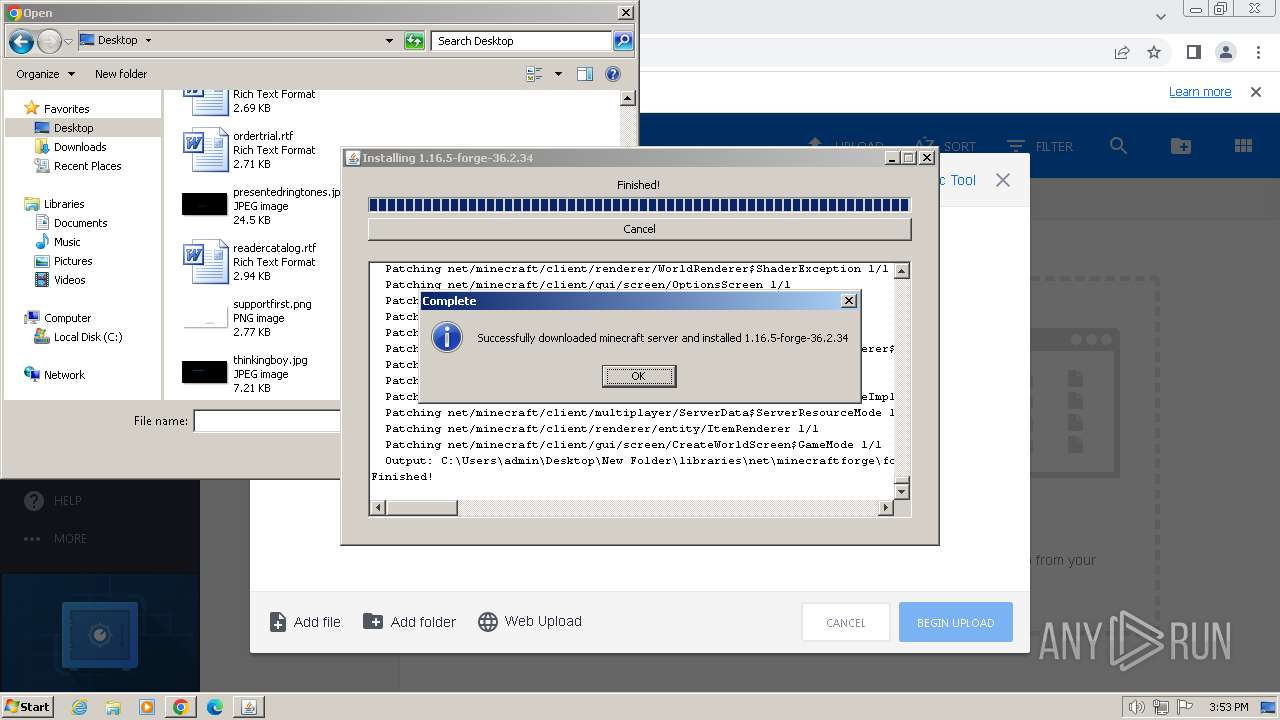
Task: Click the search magnifier in web toolbar
Action: coord(1118,146)
